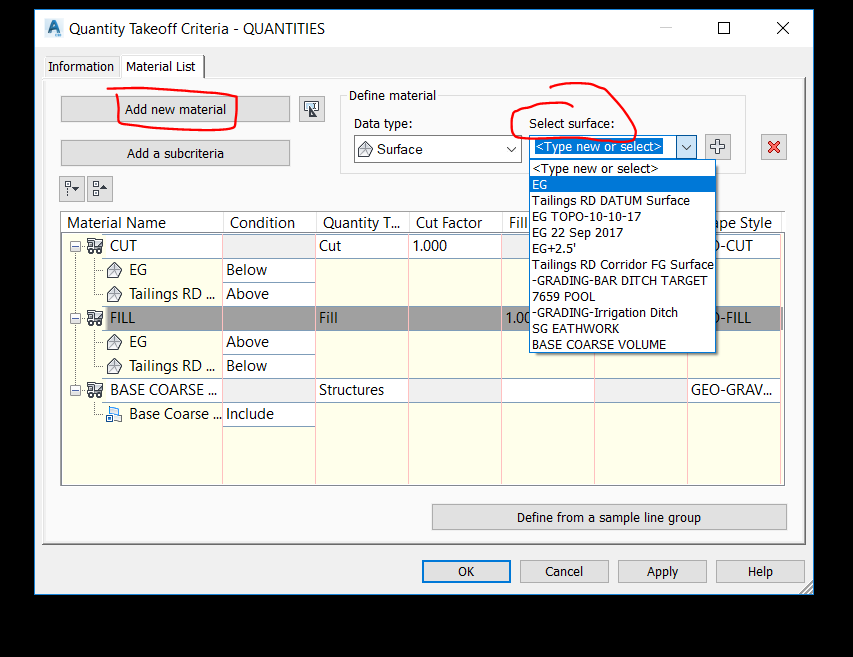The height and width of the screenshot is (657, 853).
Task: Switch to the Information tab
Action: click(81, 66)
